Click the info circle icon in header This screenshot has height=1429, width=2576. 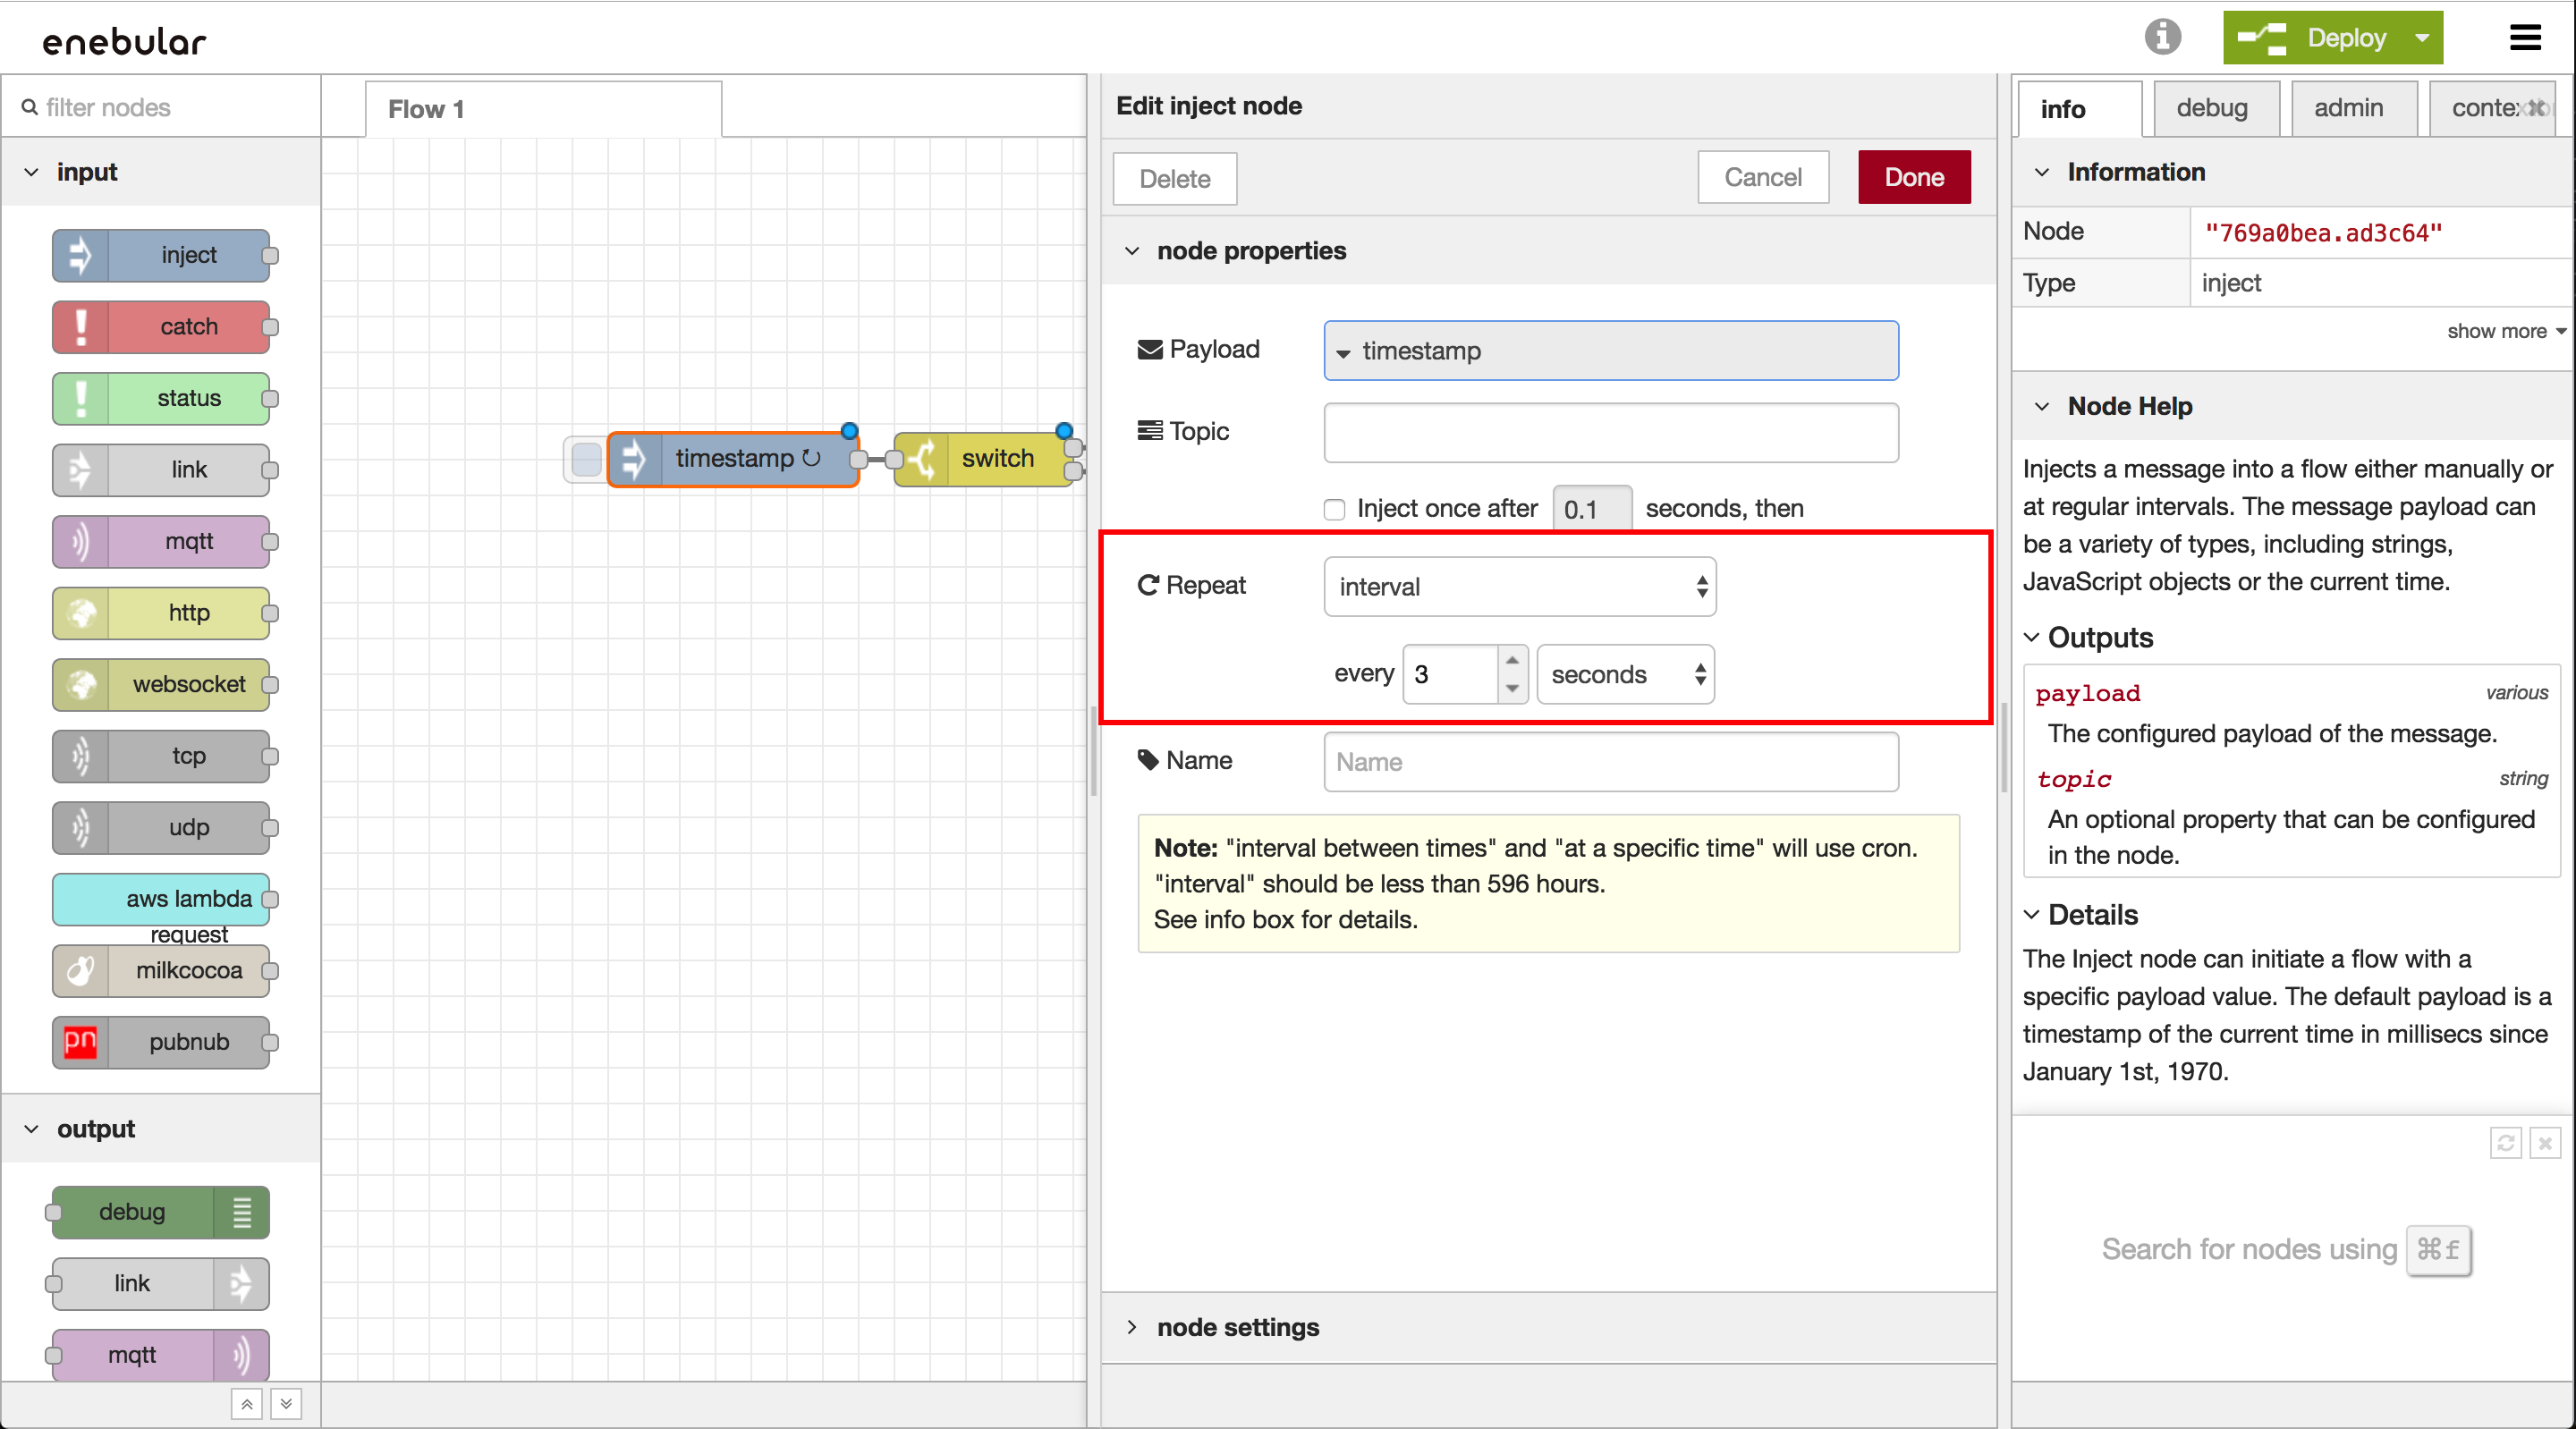coord(2162,37)
